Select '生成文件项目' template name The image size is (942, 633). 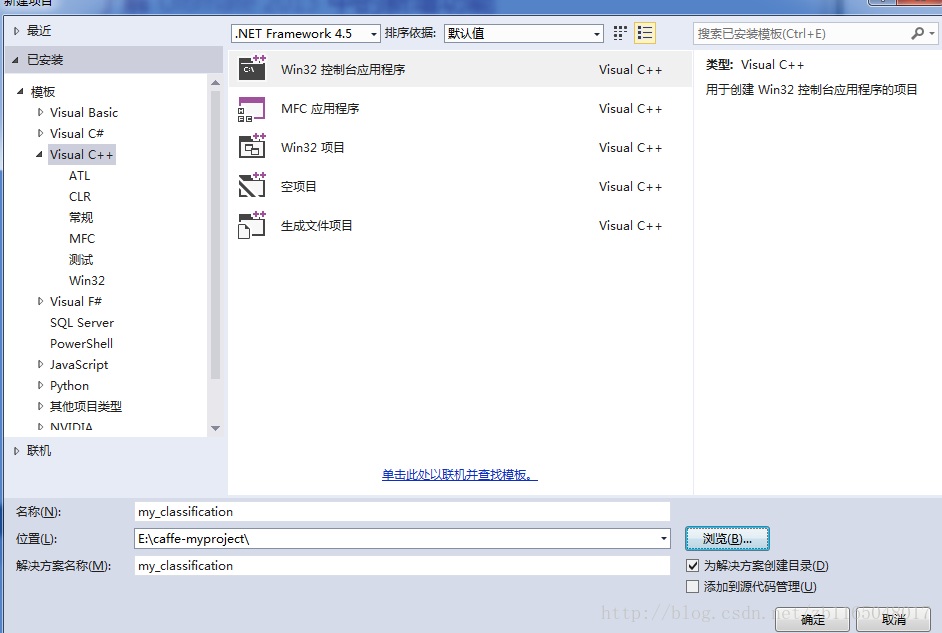point(317,226)
